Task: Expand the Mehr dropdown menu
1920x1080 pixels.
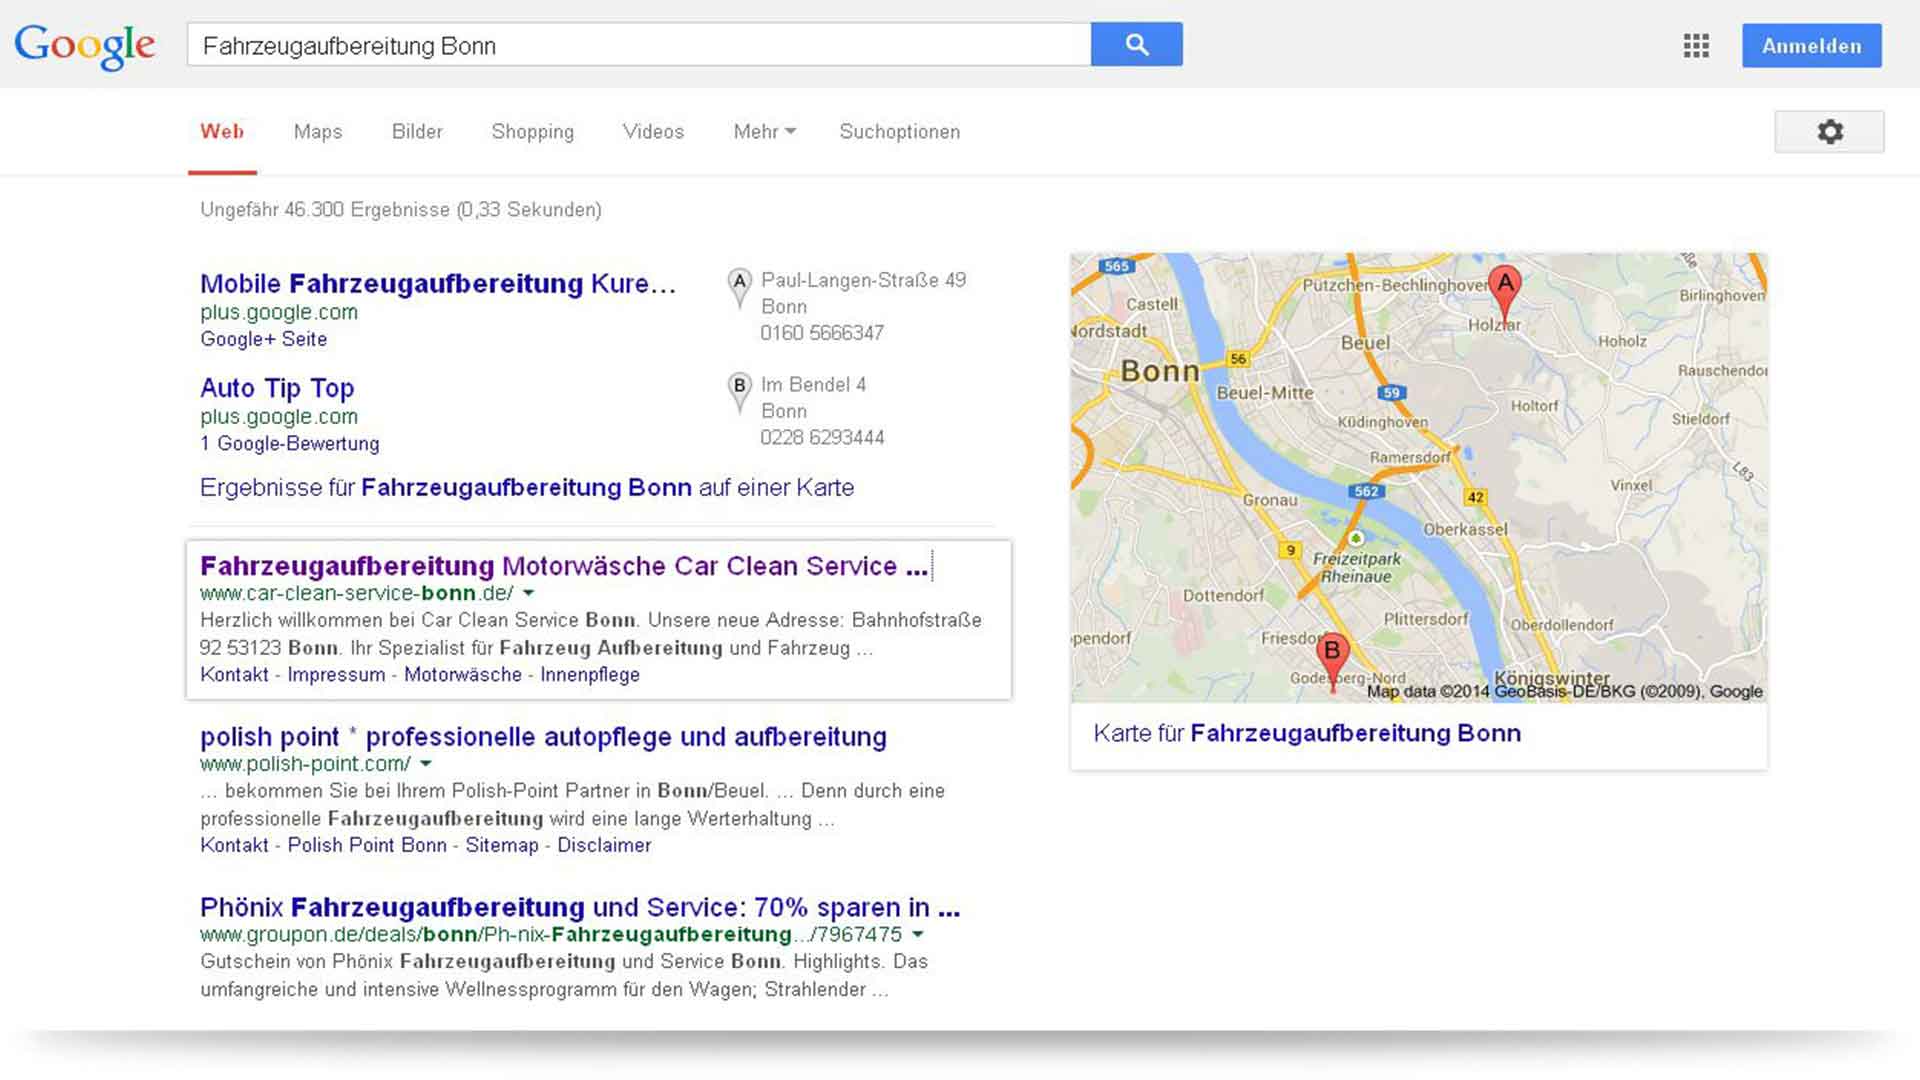Action: click(x=764, y=132)
